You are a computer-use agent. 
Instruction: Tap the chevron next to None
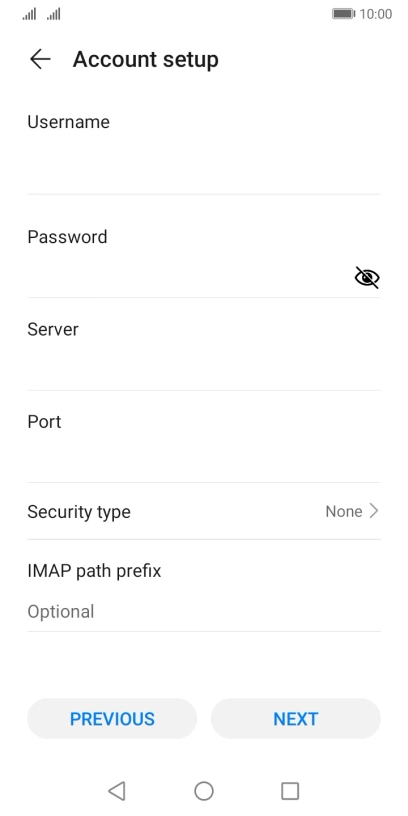coord(374,512)
